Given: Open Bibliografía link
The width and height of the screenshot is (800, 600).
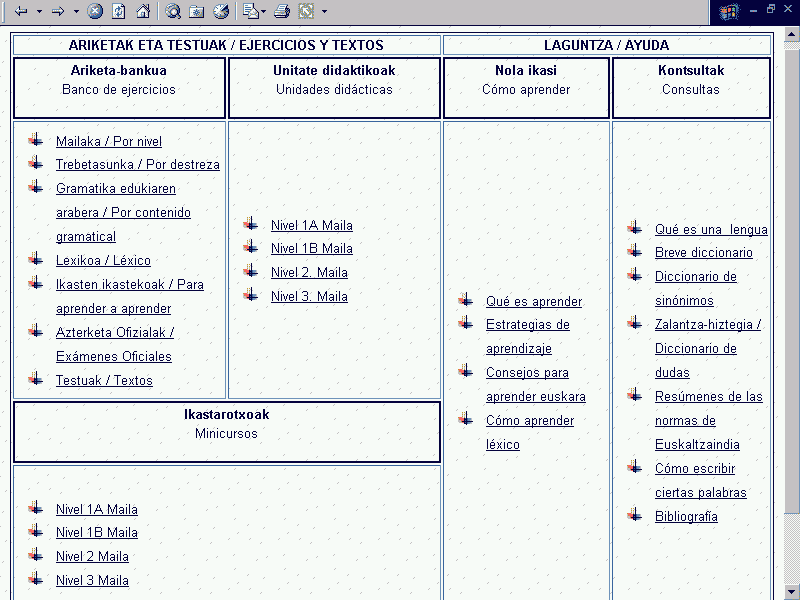Looking at the screenshot, I should 686,516.
